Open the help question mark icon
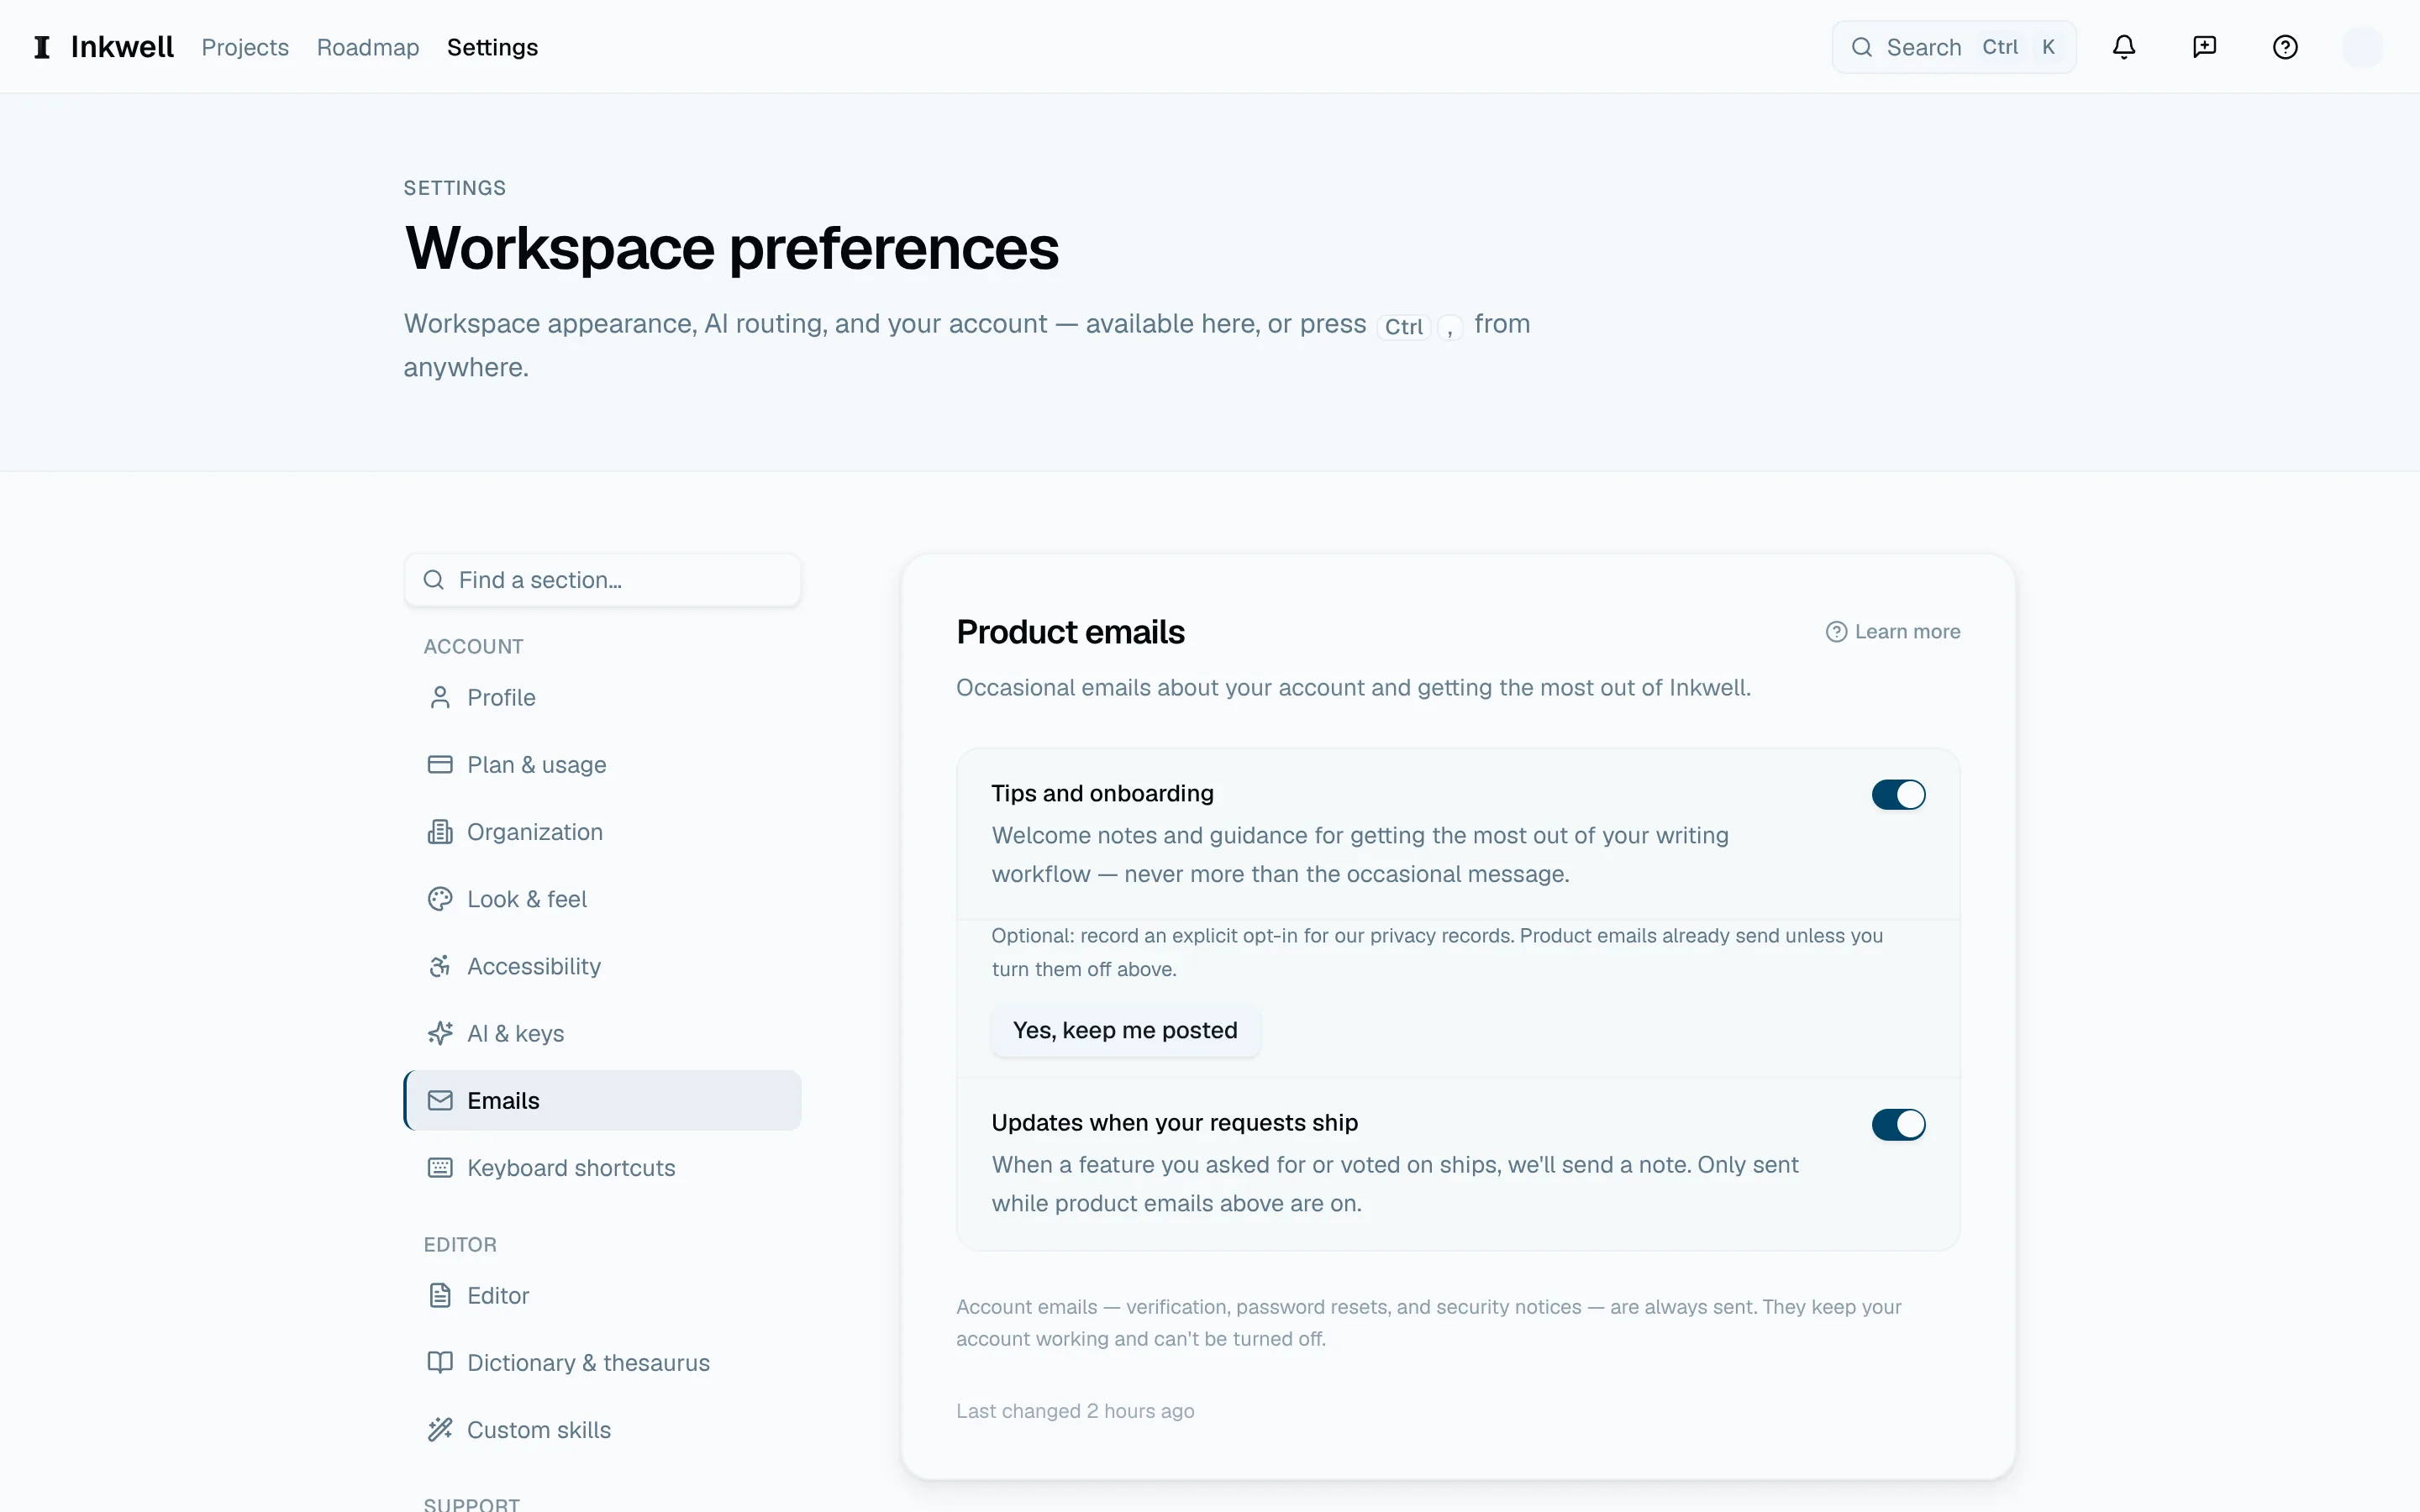Screen dimensions: 2420x1512 coord(2285,47)
